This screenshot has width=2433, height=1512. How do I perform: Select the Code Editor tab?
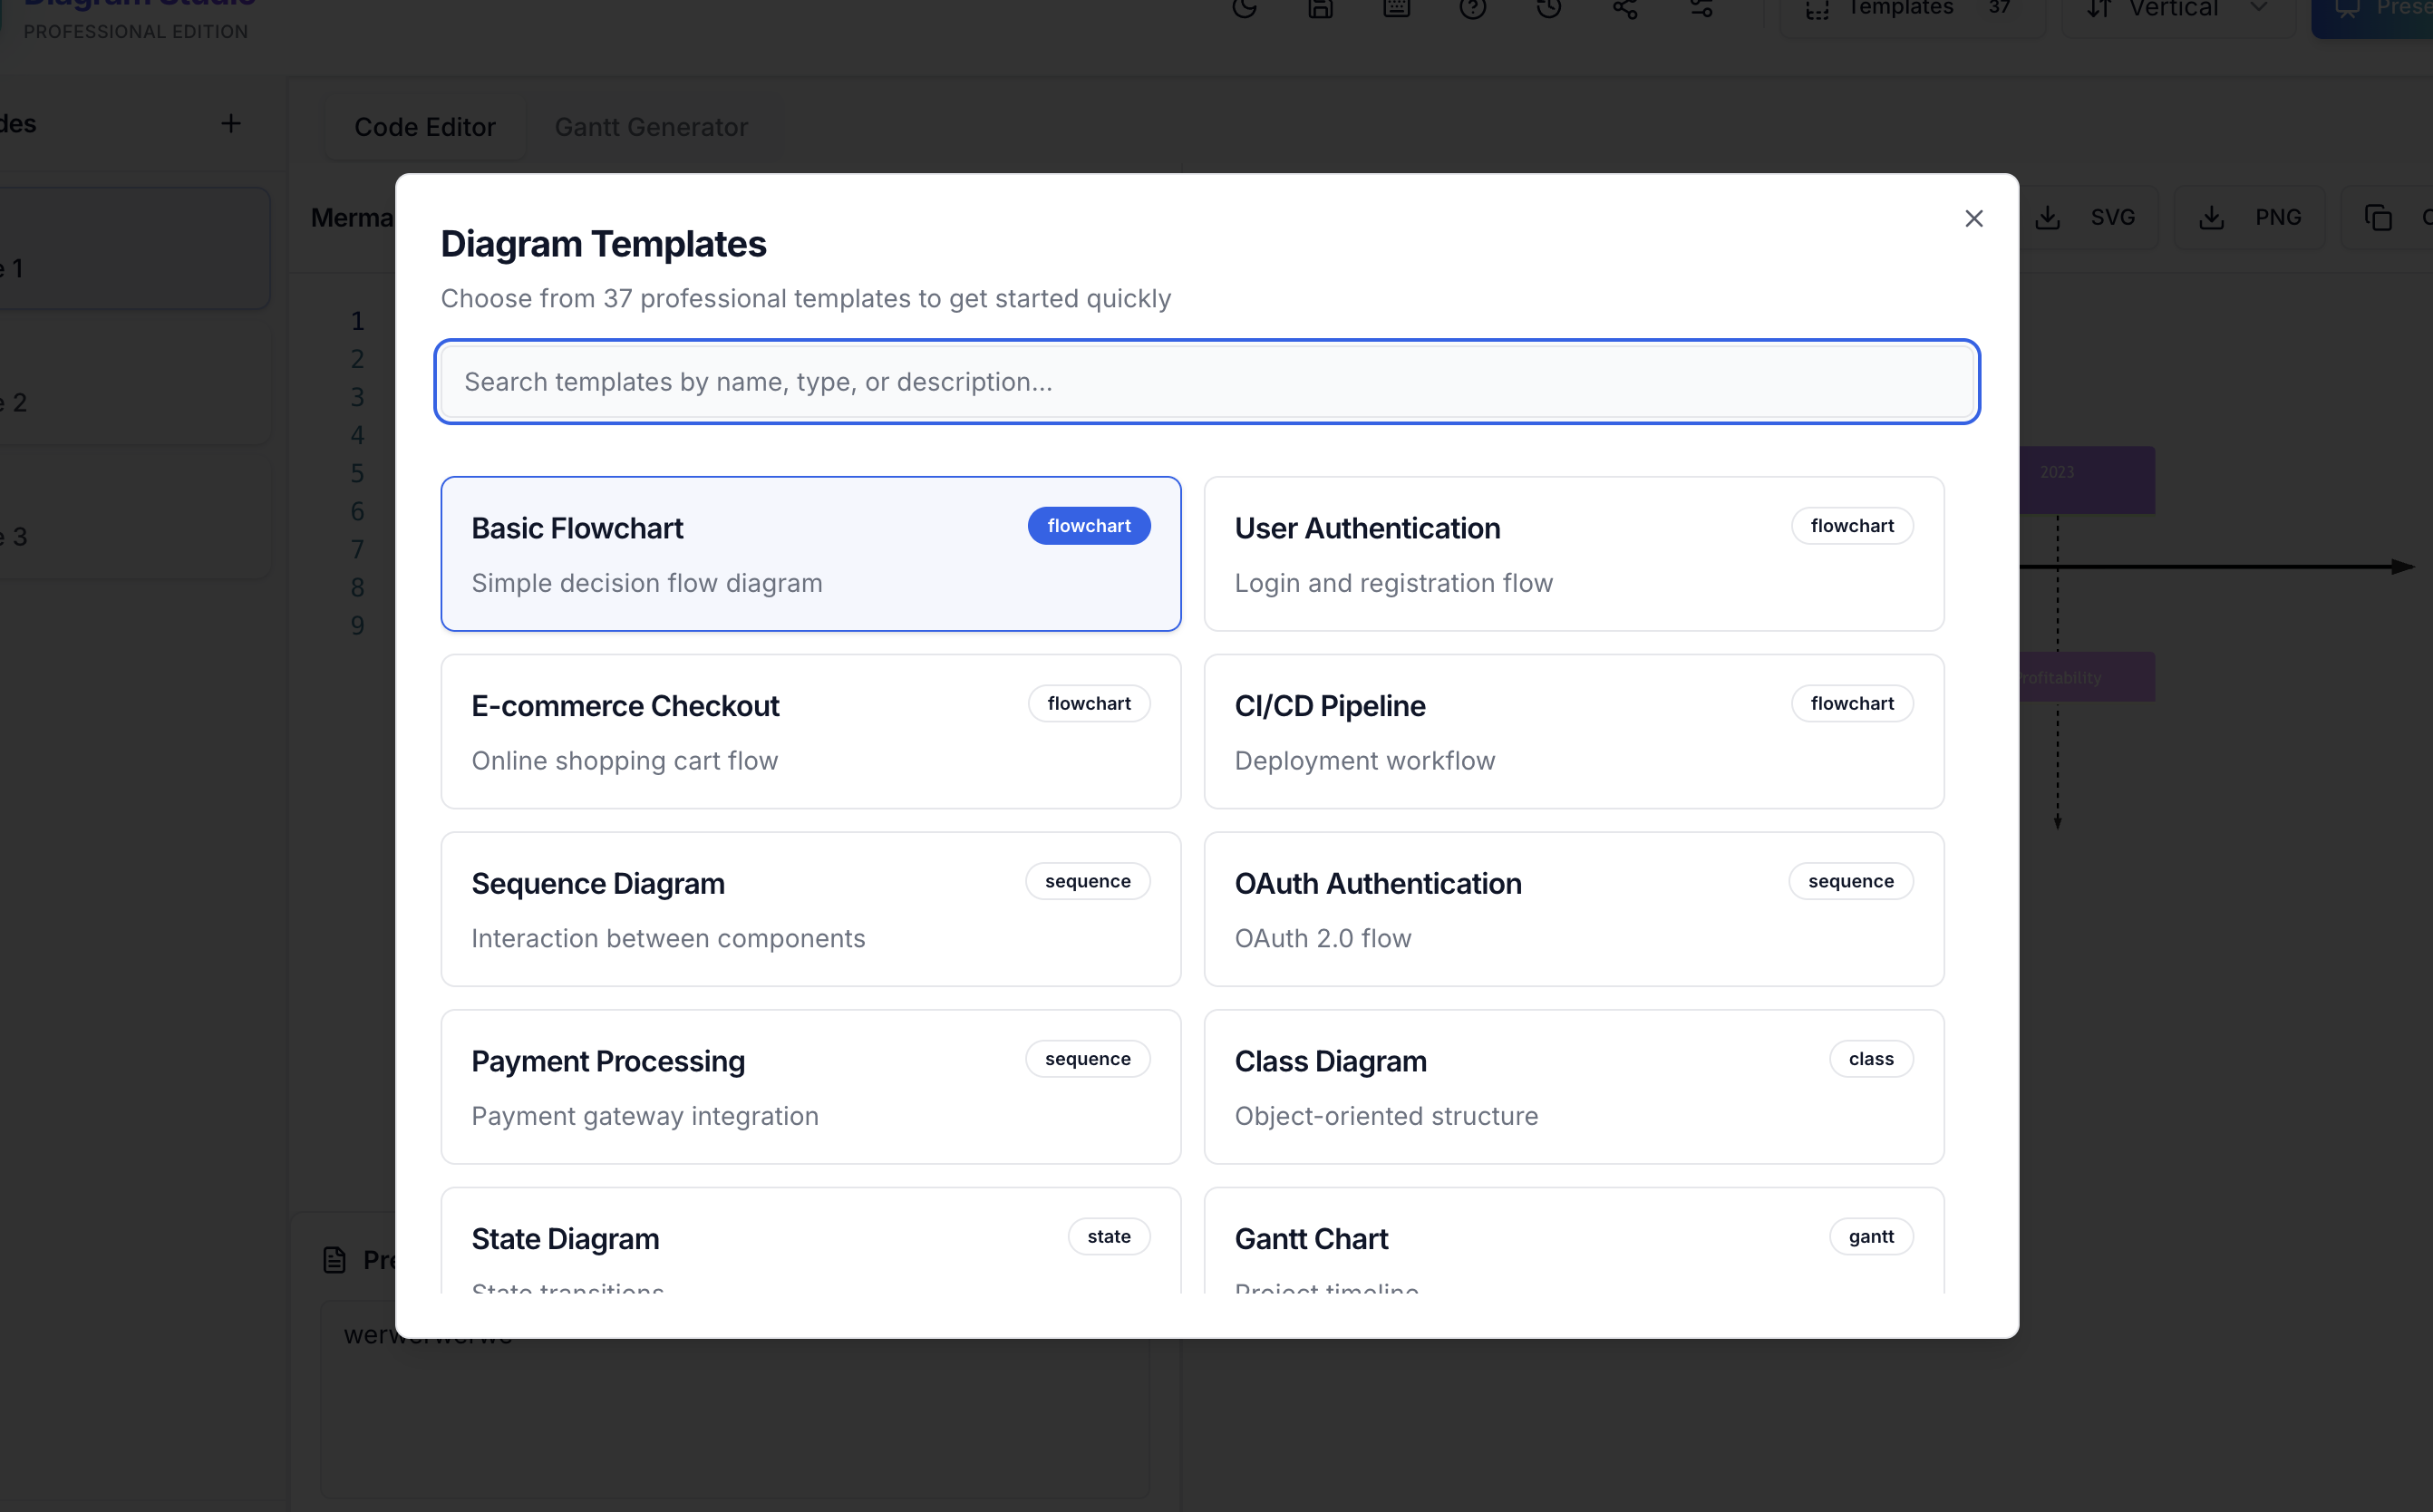coord(425,127)
